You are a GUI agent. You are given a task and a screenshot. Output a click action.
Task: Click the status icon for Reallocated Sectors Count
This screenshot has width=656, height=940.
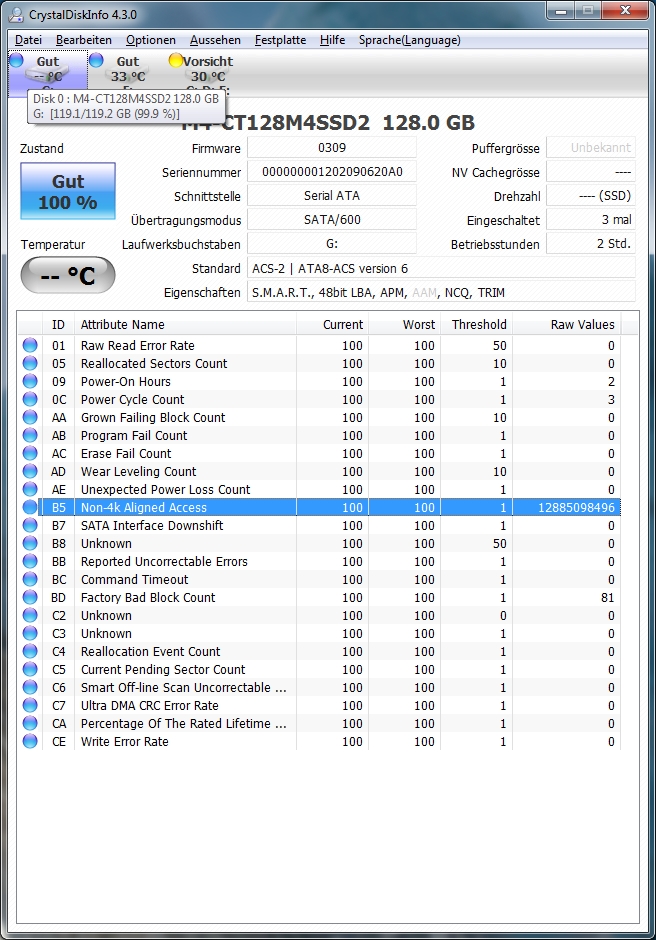30,363
